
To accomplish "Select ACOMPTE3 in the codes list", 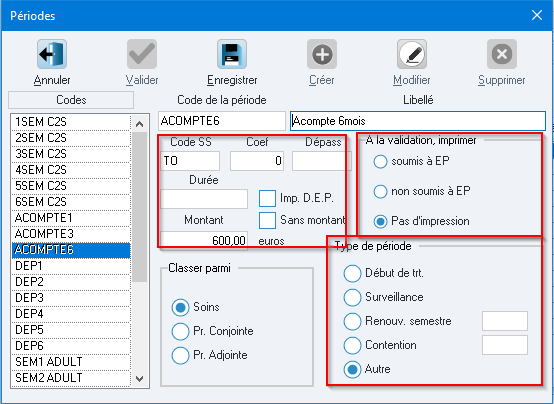I will tap(71, 234).
